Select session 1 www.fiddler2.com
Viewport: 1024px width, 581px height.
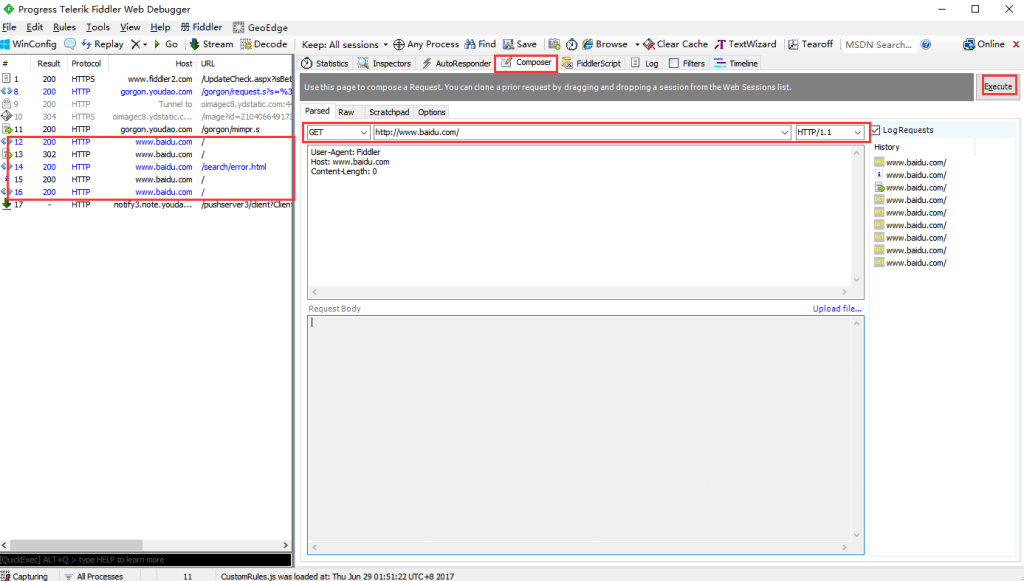pos(146,79)
